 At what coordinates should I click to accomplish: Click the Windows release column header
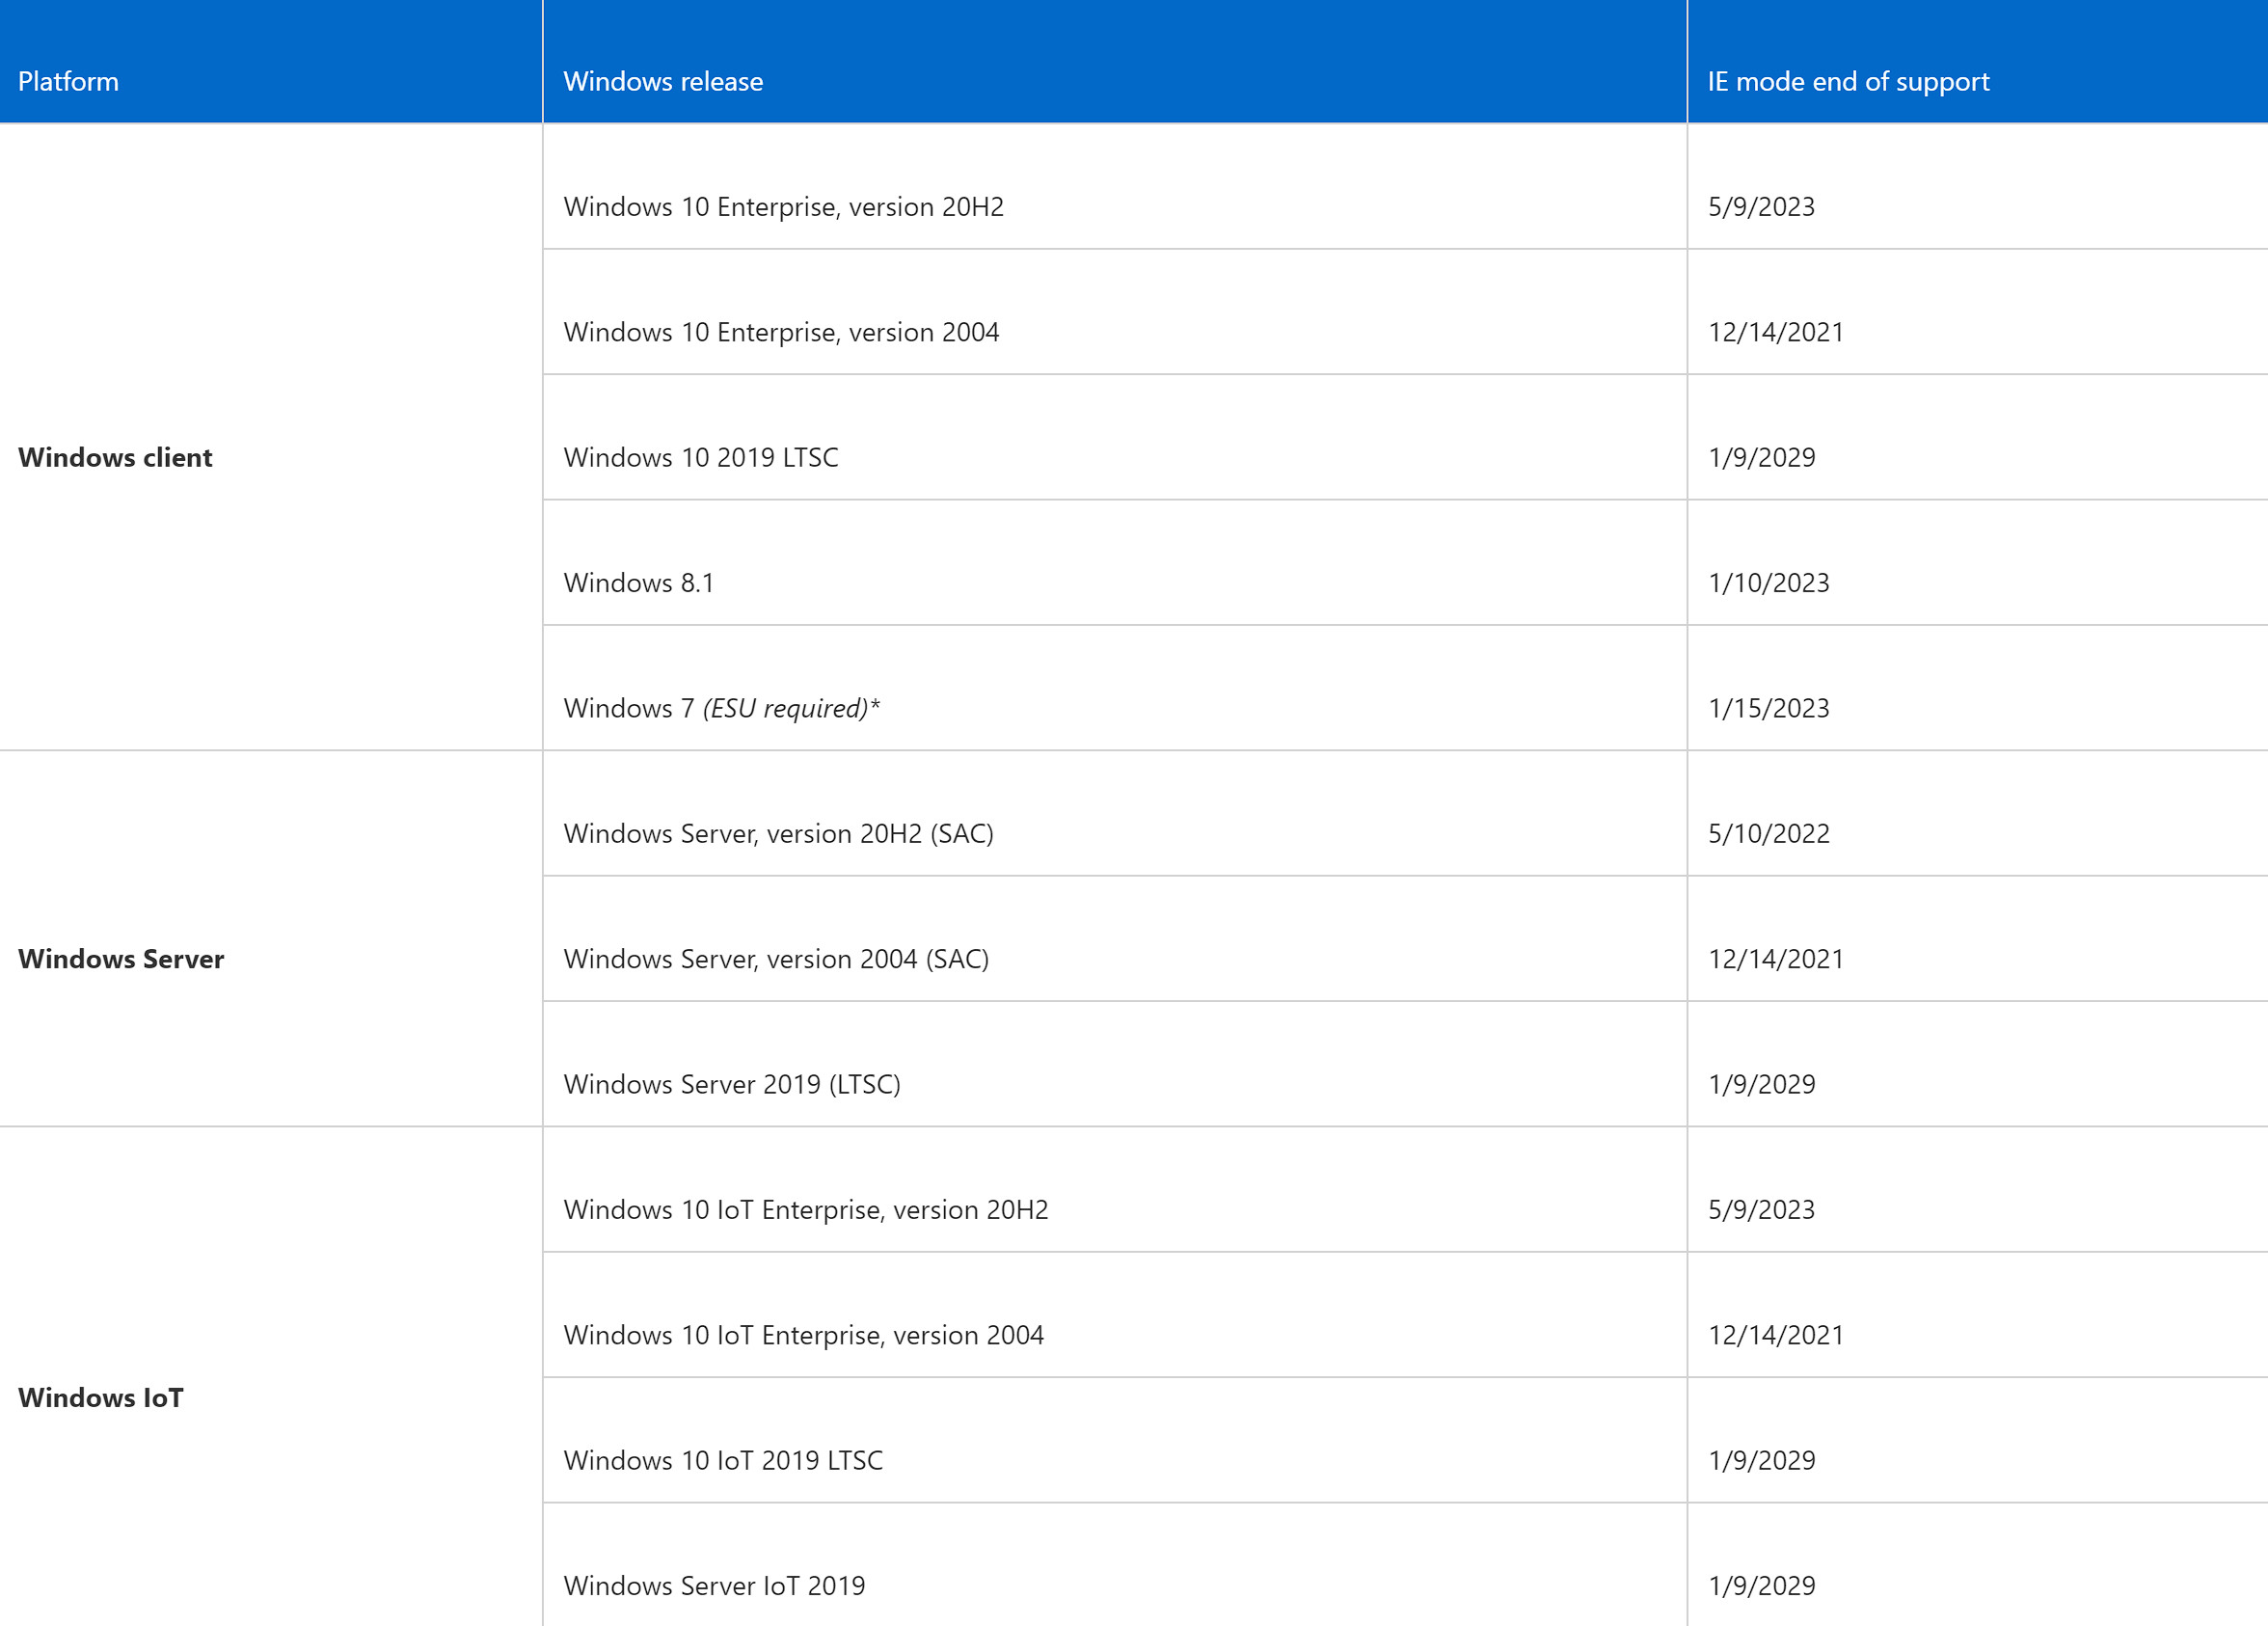point(663,81)
